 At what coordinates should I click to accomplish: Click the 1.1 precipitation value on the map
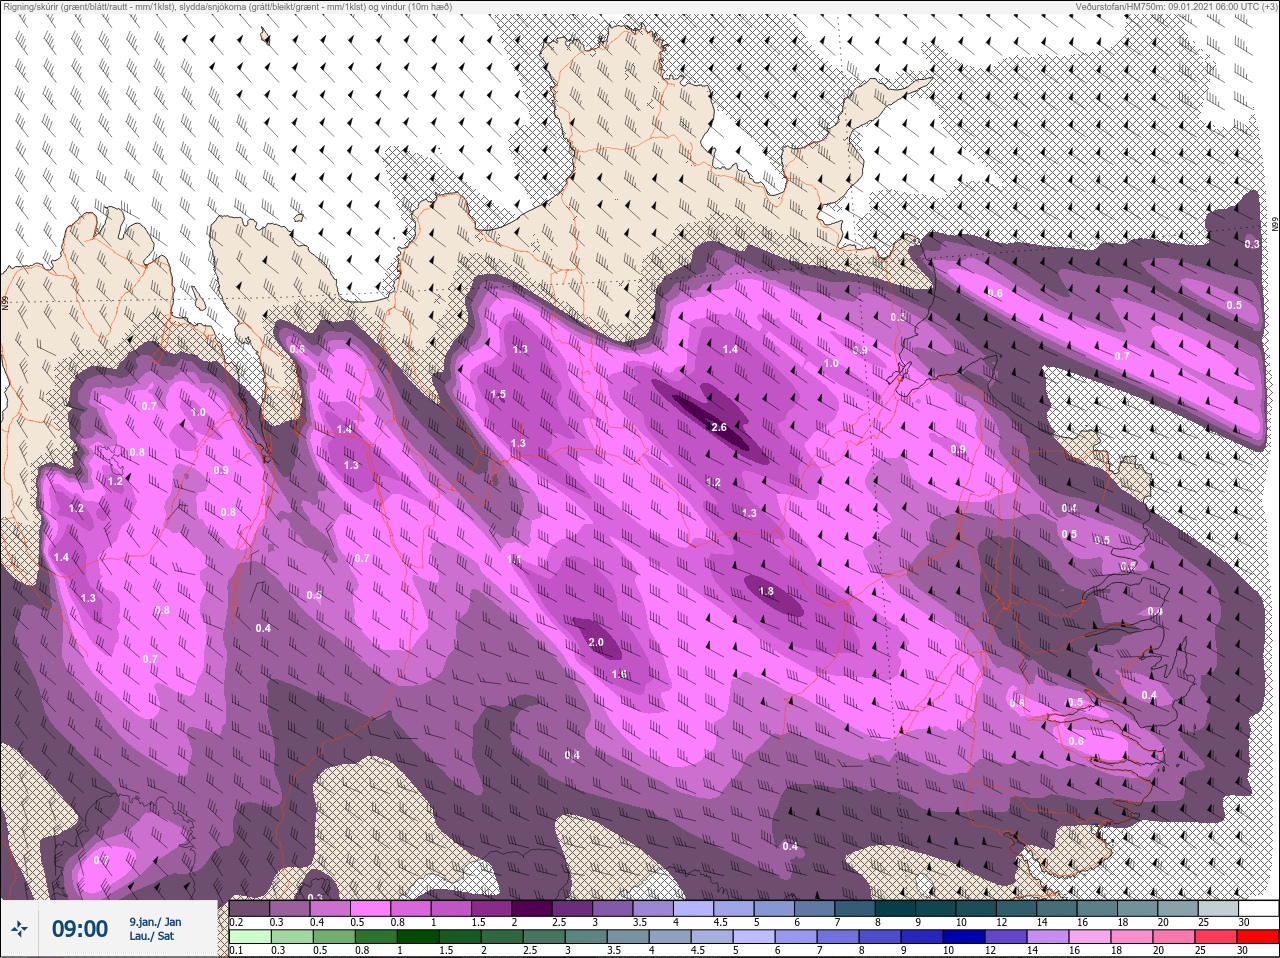tap(515, 559)
